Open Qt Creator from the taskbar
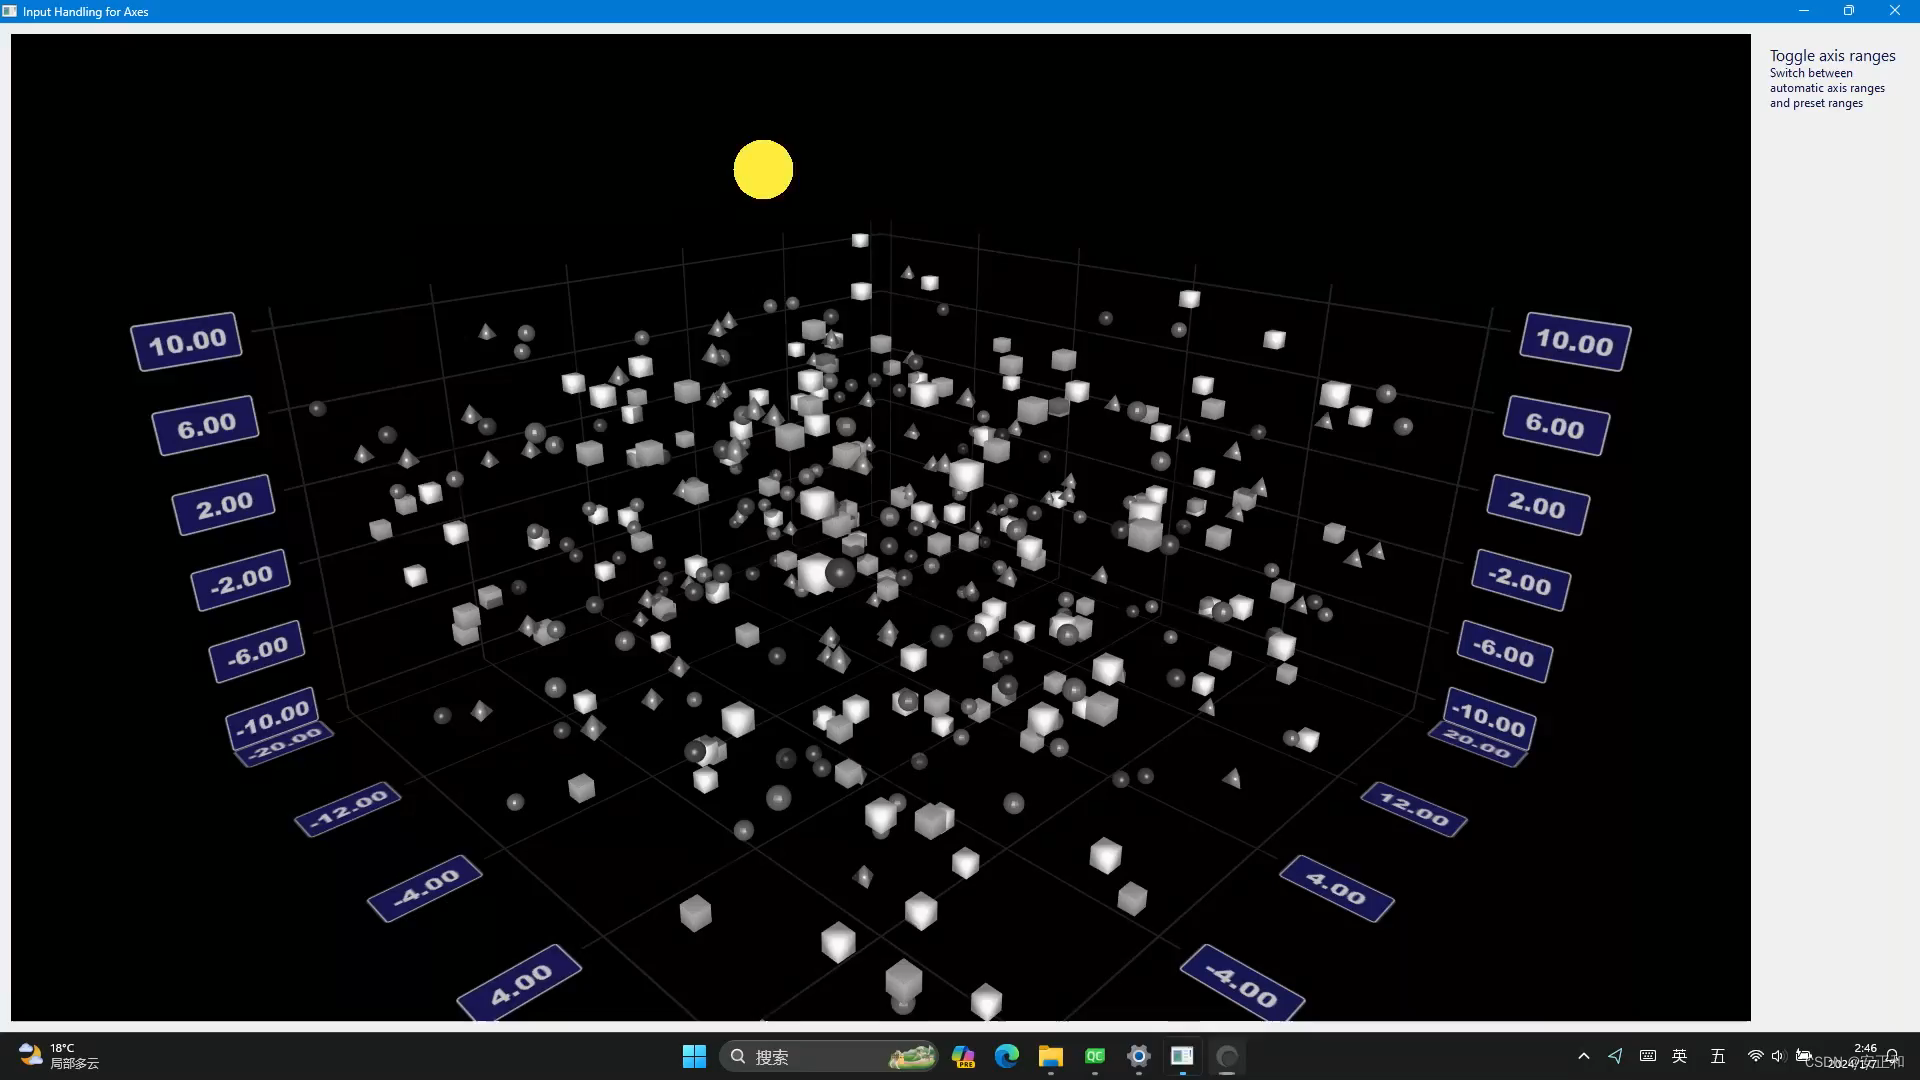The height and width of the screenshot is (1080, 1920). click(x=1095, y=1056)
